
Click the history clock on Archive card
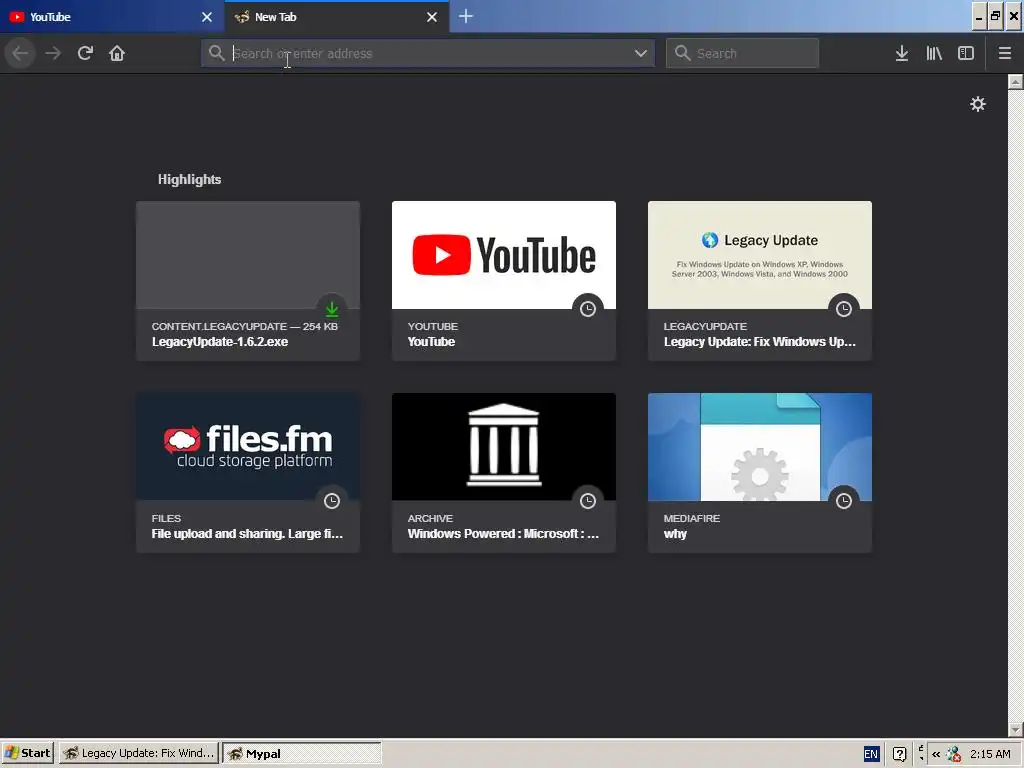tap(588, 500)
